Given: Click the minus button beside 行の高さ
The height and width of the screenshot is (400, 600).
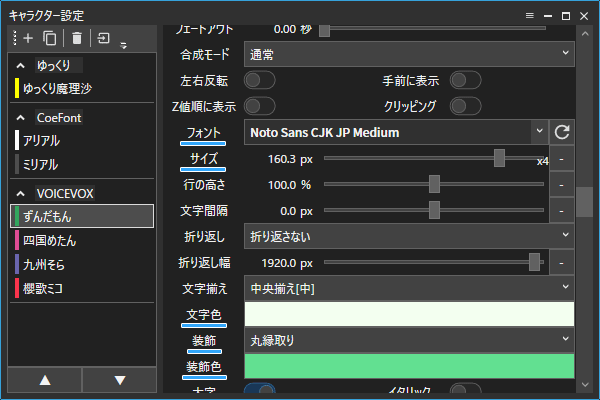Looking at the screenshot, I should 561,184.
